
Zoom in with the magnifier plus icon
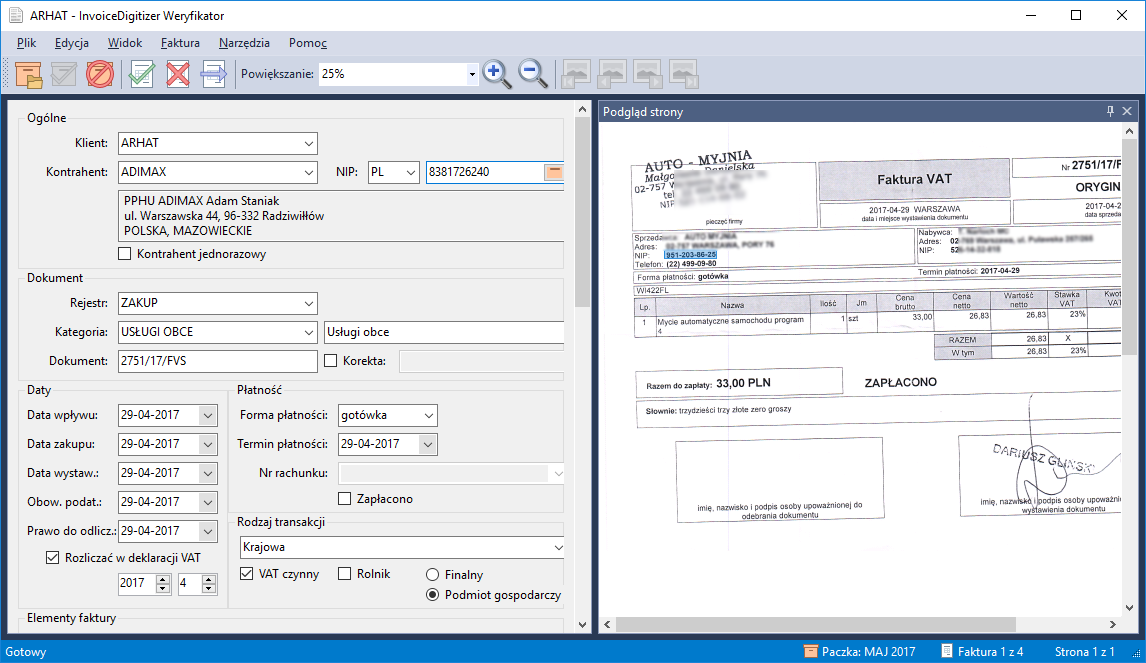tap(497, 74)
